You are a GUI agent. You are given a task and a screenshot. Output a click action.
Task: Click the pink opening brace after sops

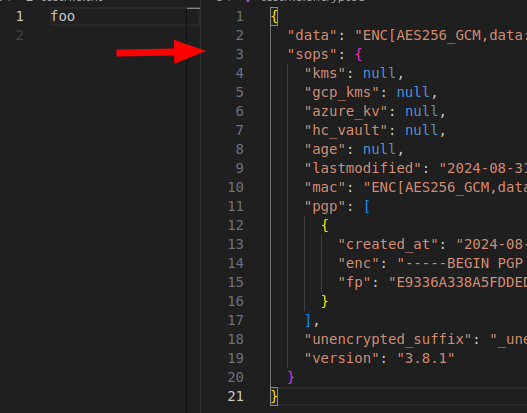click(359, 54)
